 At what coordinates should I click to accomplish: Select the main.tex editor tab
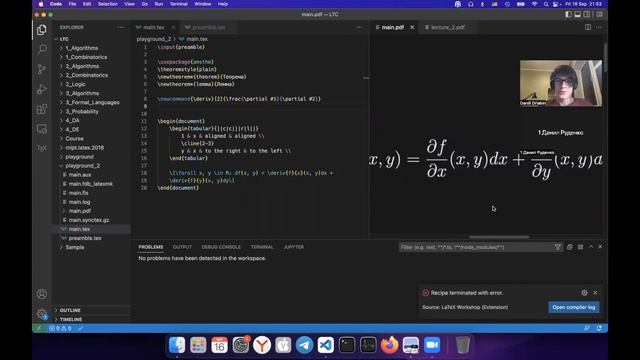coord(154,27)
